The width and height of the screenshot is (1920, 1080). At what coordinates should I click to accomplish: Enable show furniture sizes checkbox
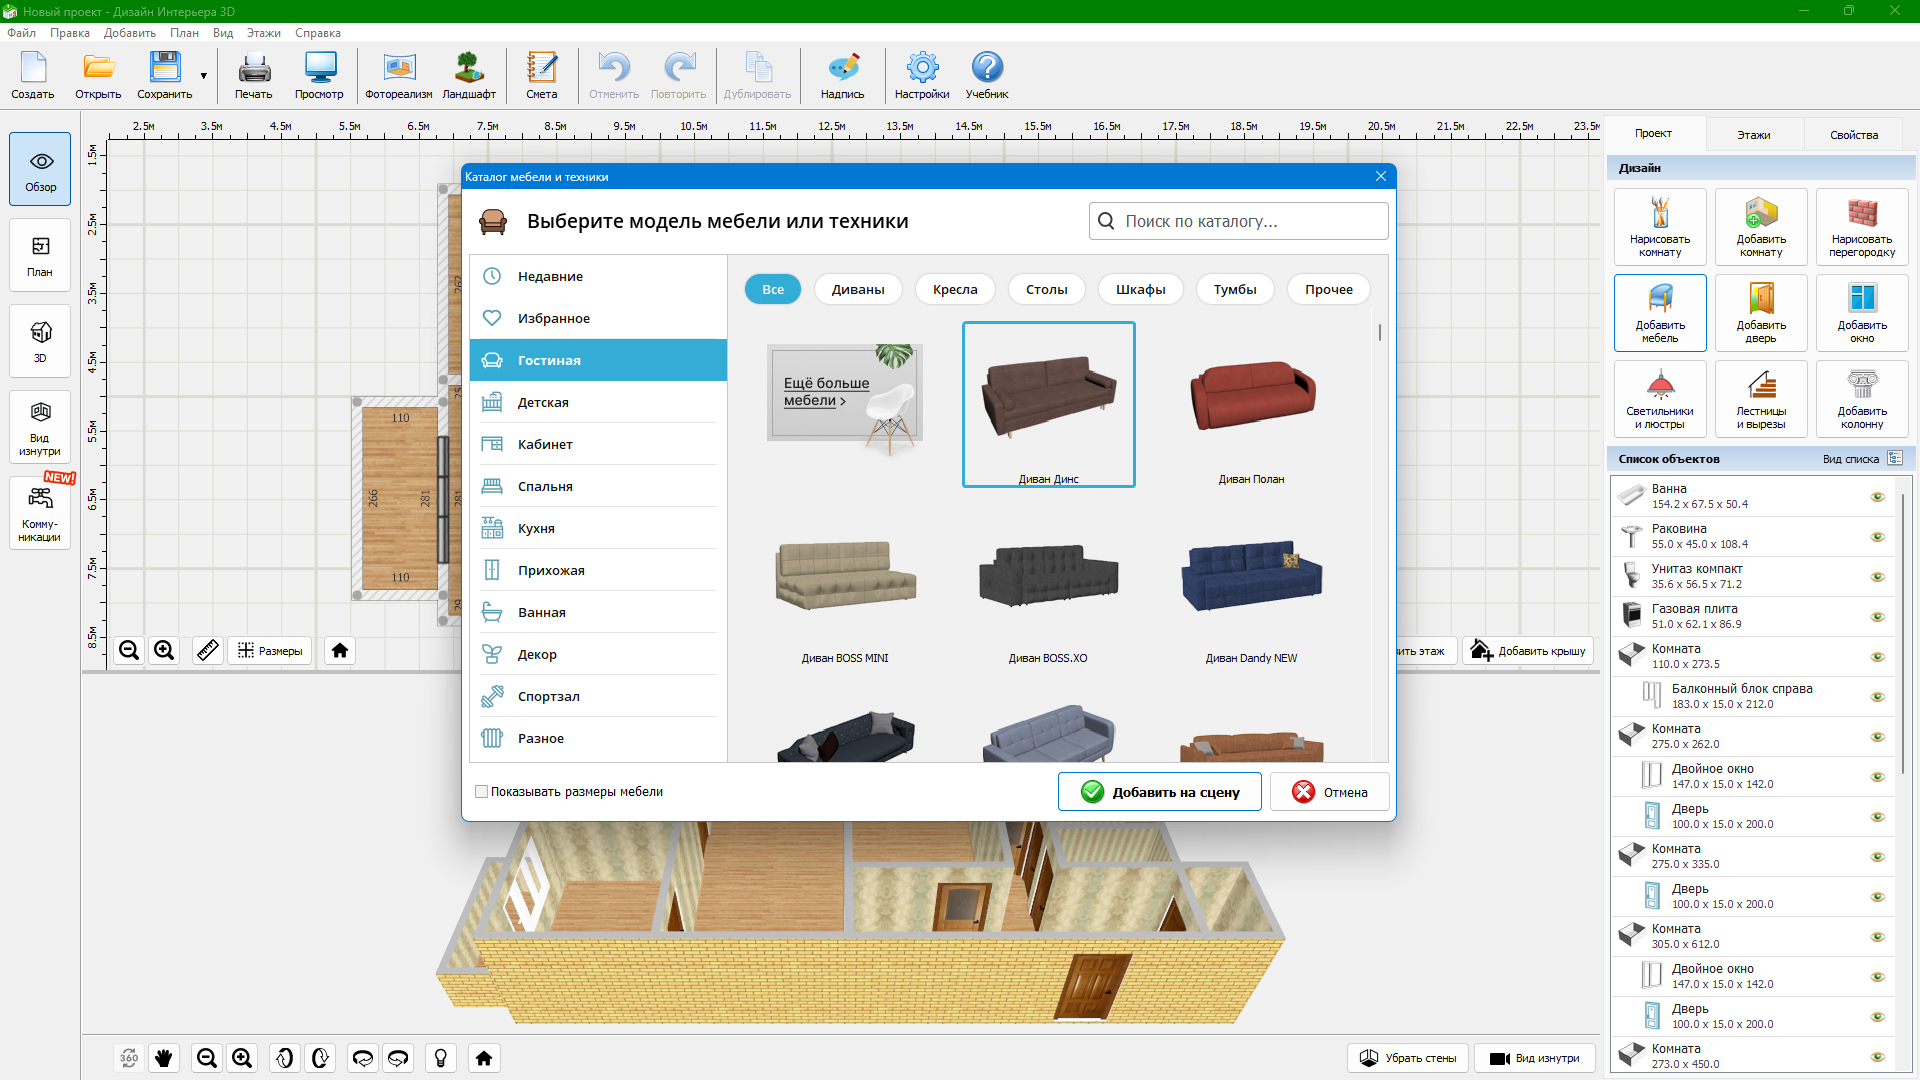482,792
